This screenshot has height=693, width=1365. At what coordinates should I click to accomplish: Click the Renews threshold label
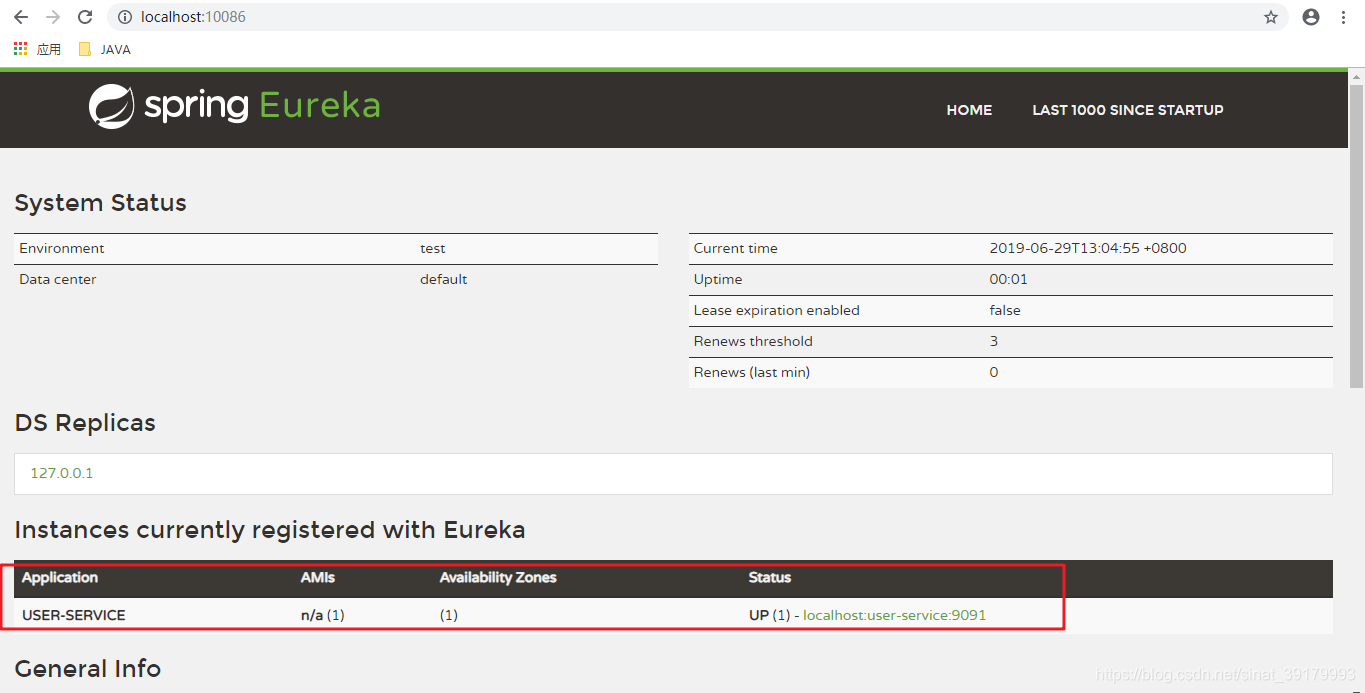coord(753,341)
